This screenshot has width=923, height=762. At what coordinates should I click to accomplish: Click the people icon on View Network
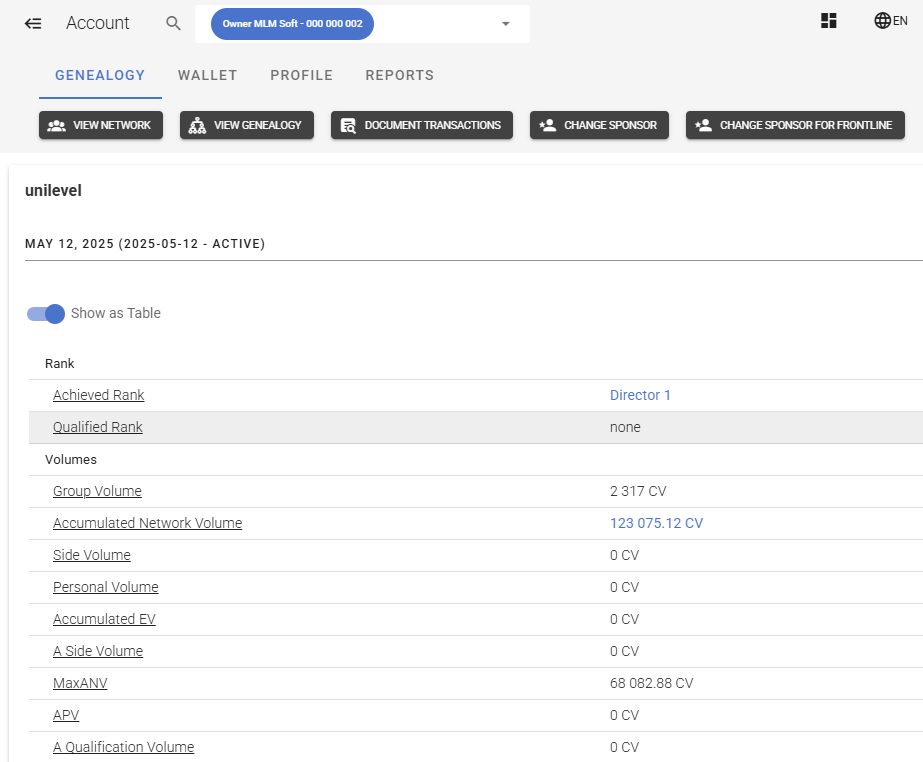click(57, 125)
